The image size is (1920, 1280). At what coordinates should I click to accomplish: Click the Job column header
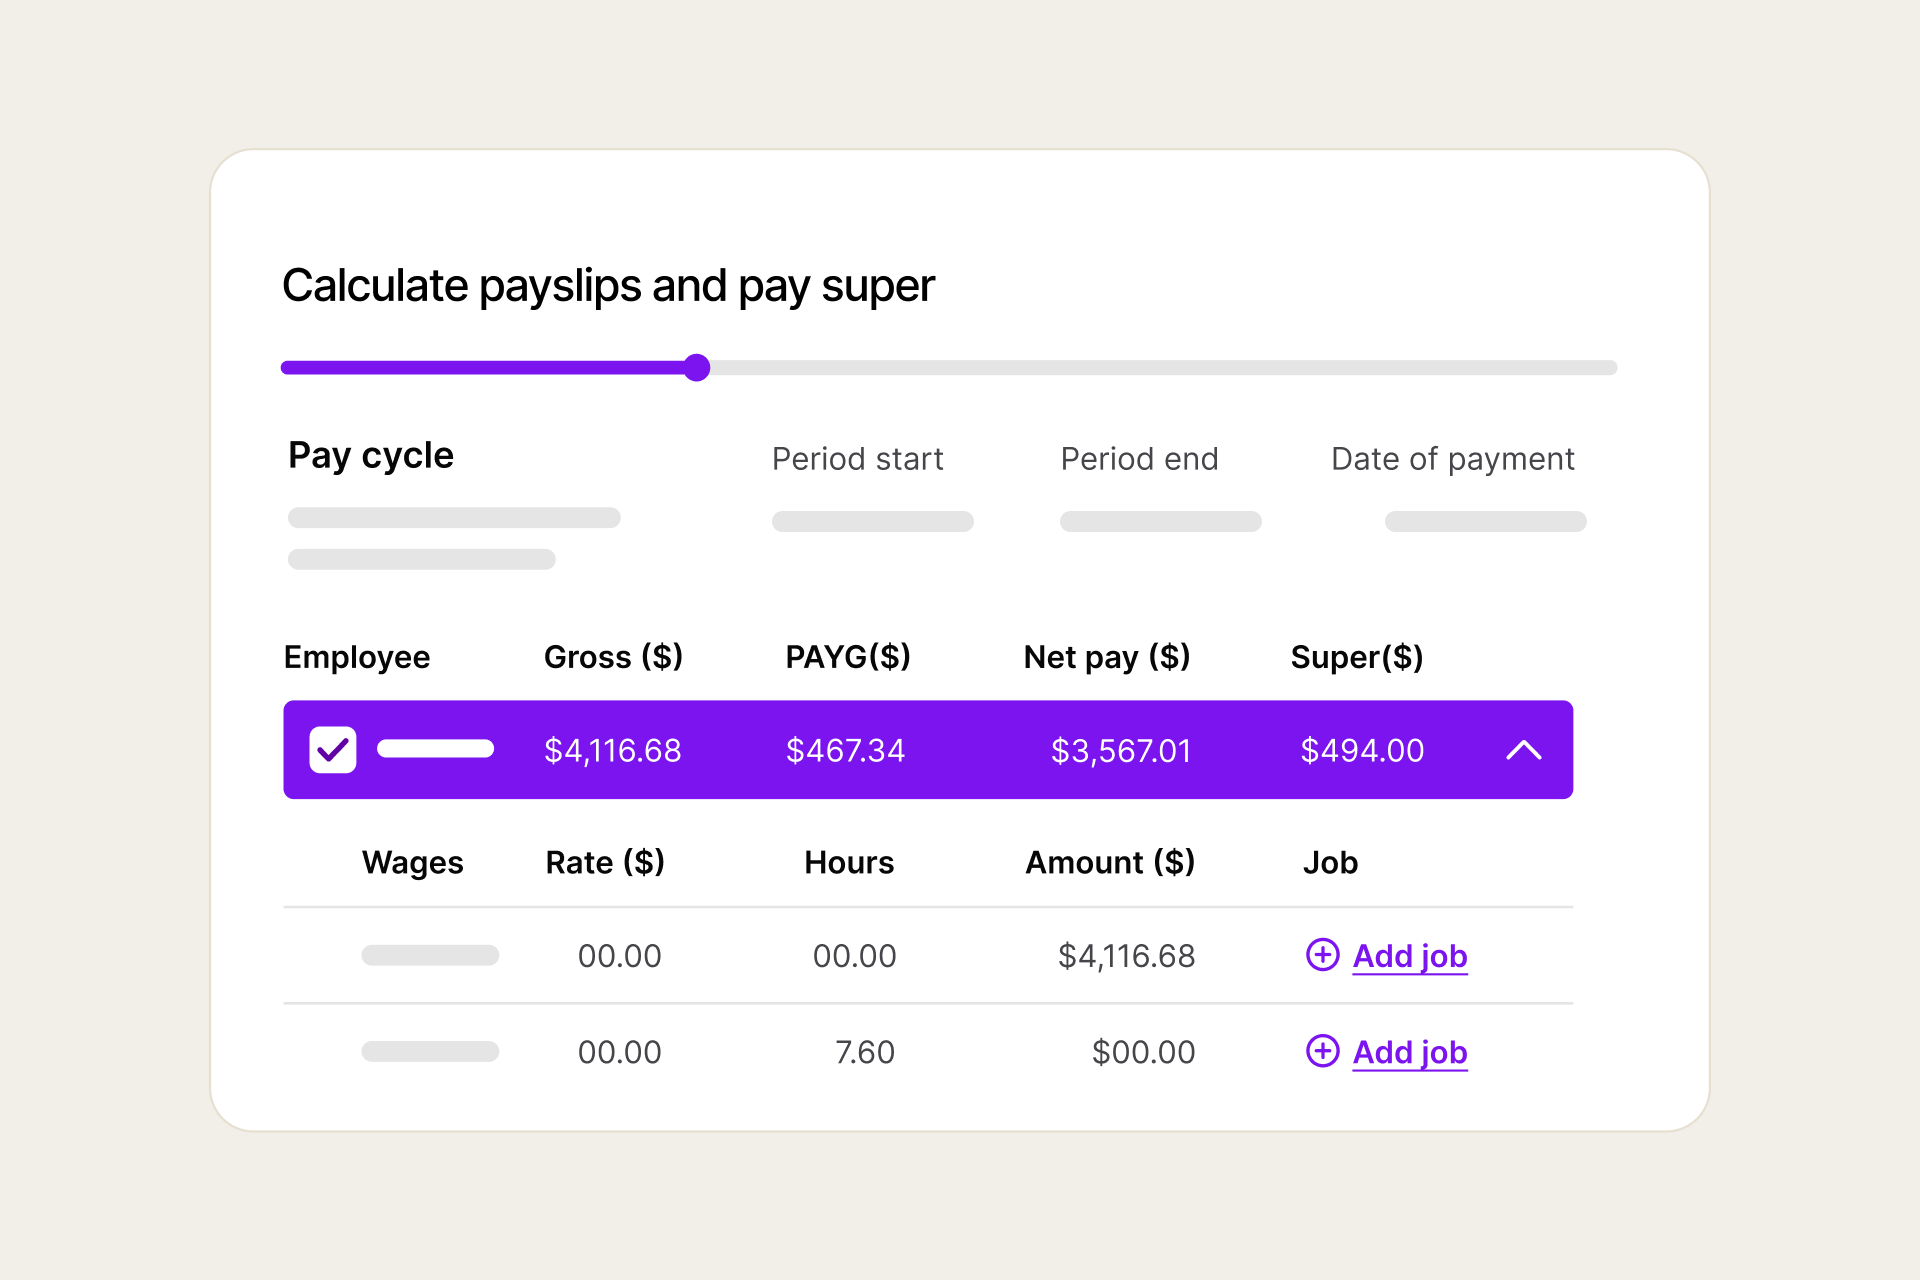click(x=1330, y=862)
